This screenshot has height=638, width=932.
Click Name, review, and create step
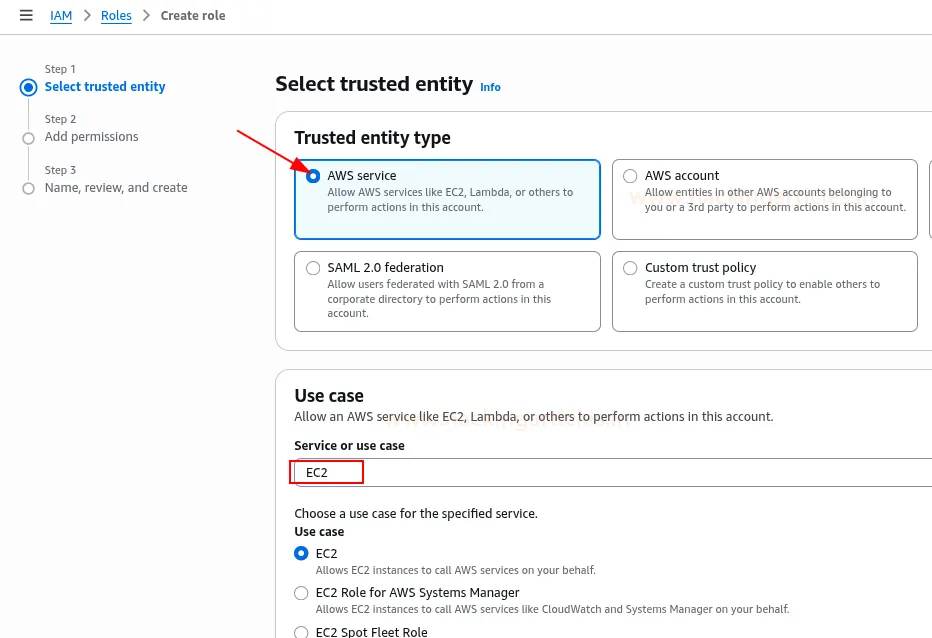116,188
